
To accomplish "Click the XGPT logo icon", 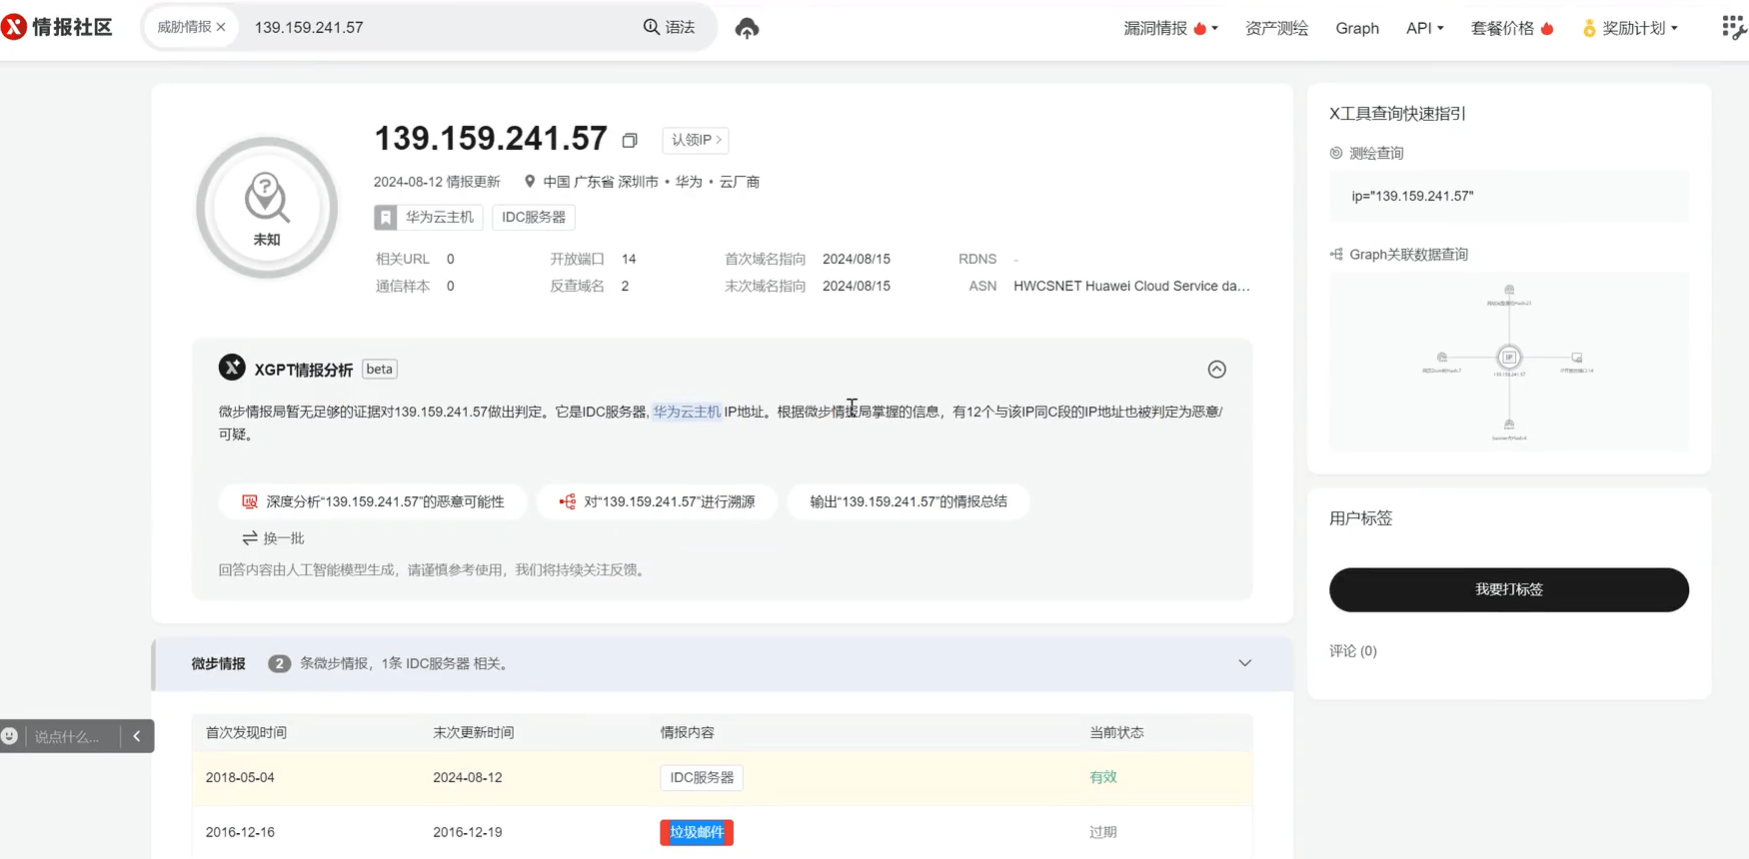I will click(232, 368).
